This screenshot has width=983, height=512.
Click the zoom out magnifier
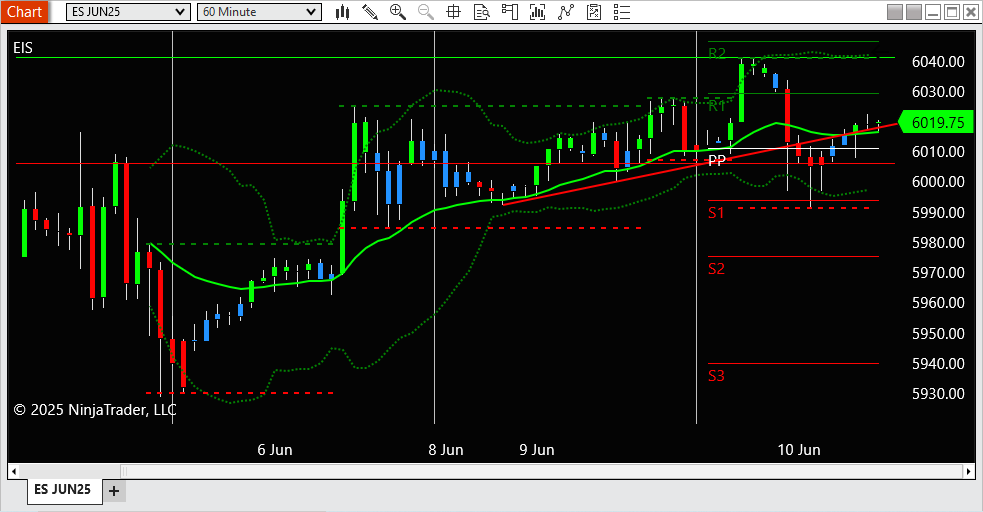point(426,12)
